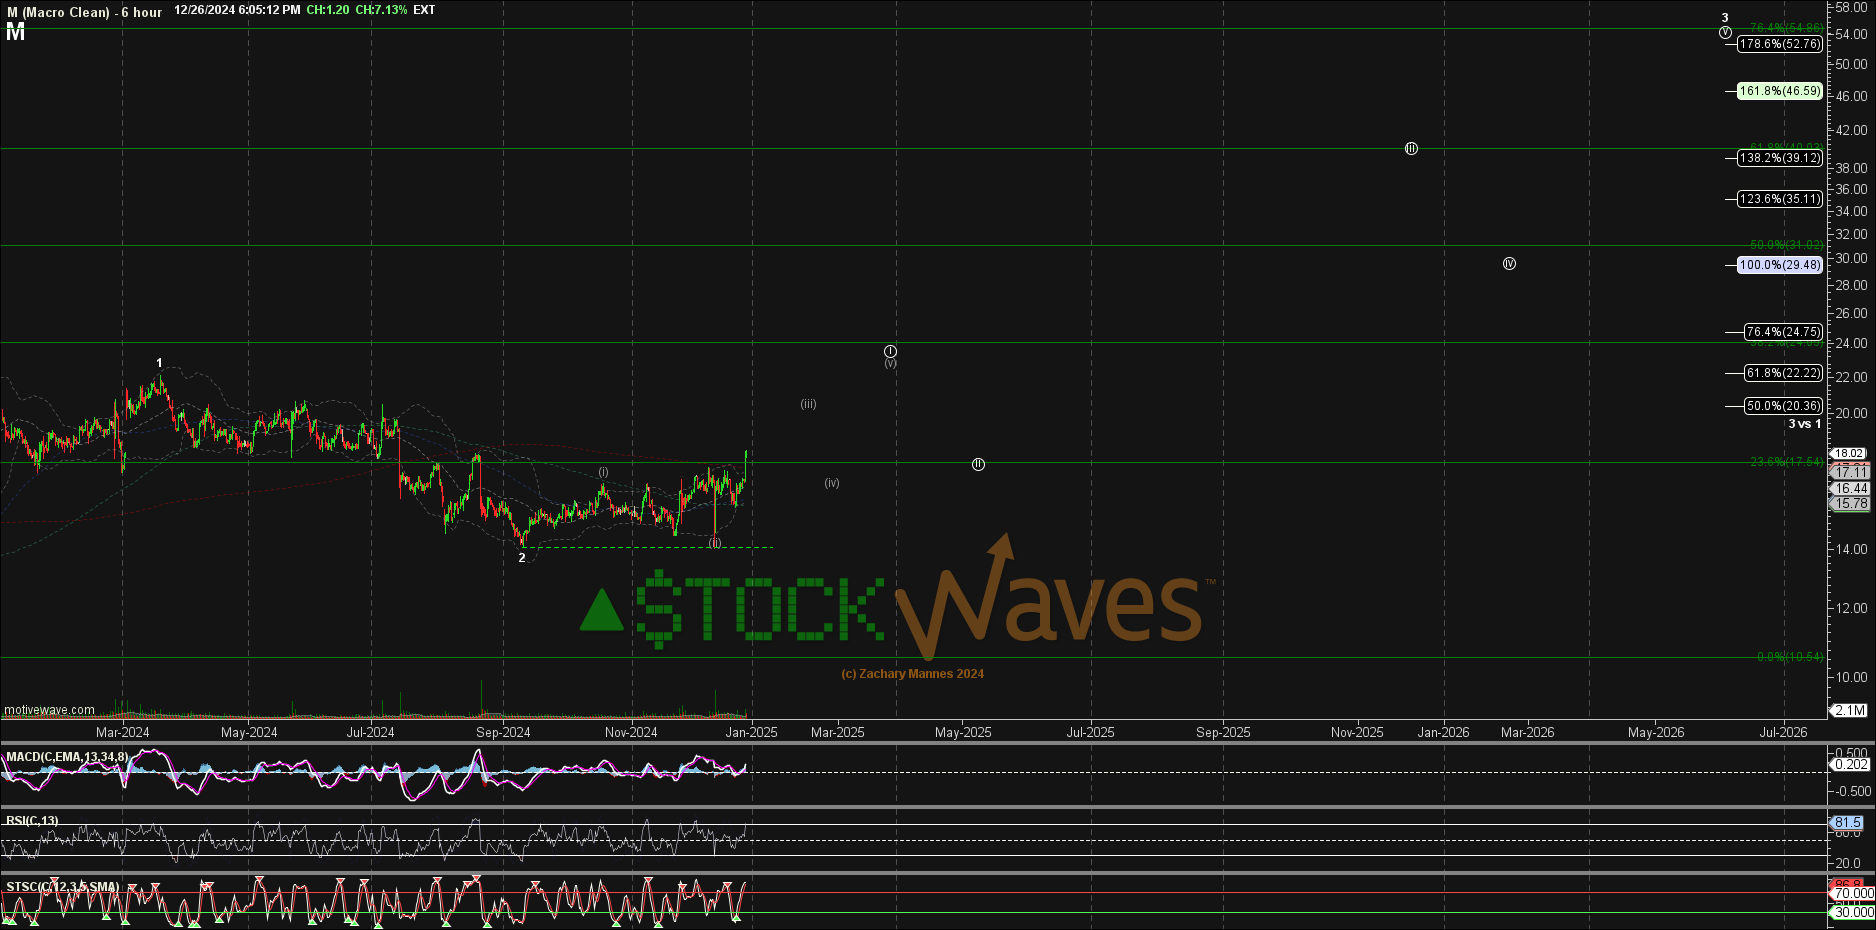Image resolution: width=1876 pixels, height=930 pixels.
Task: Click the 161.8%(46.59) Fibonacci extension label
Action: coord(1779,91)
